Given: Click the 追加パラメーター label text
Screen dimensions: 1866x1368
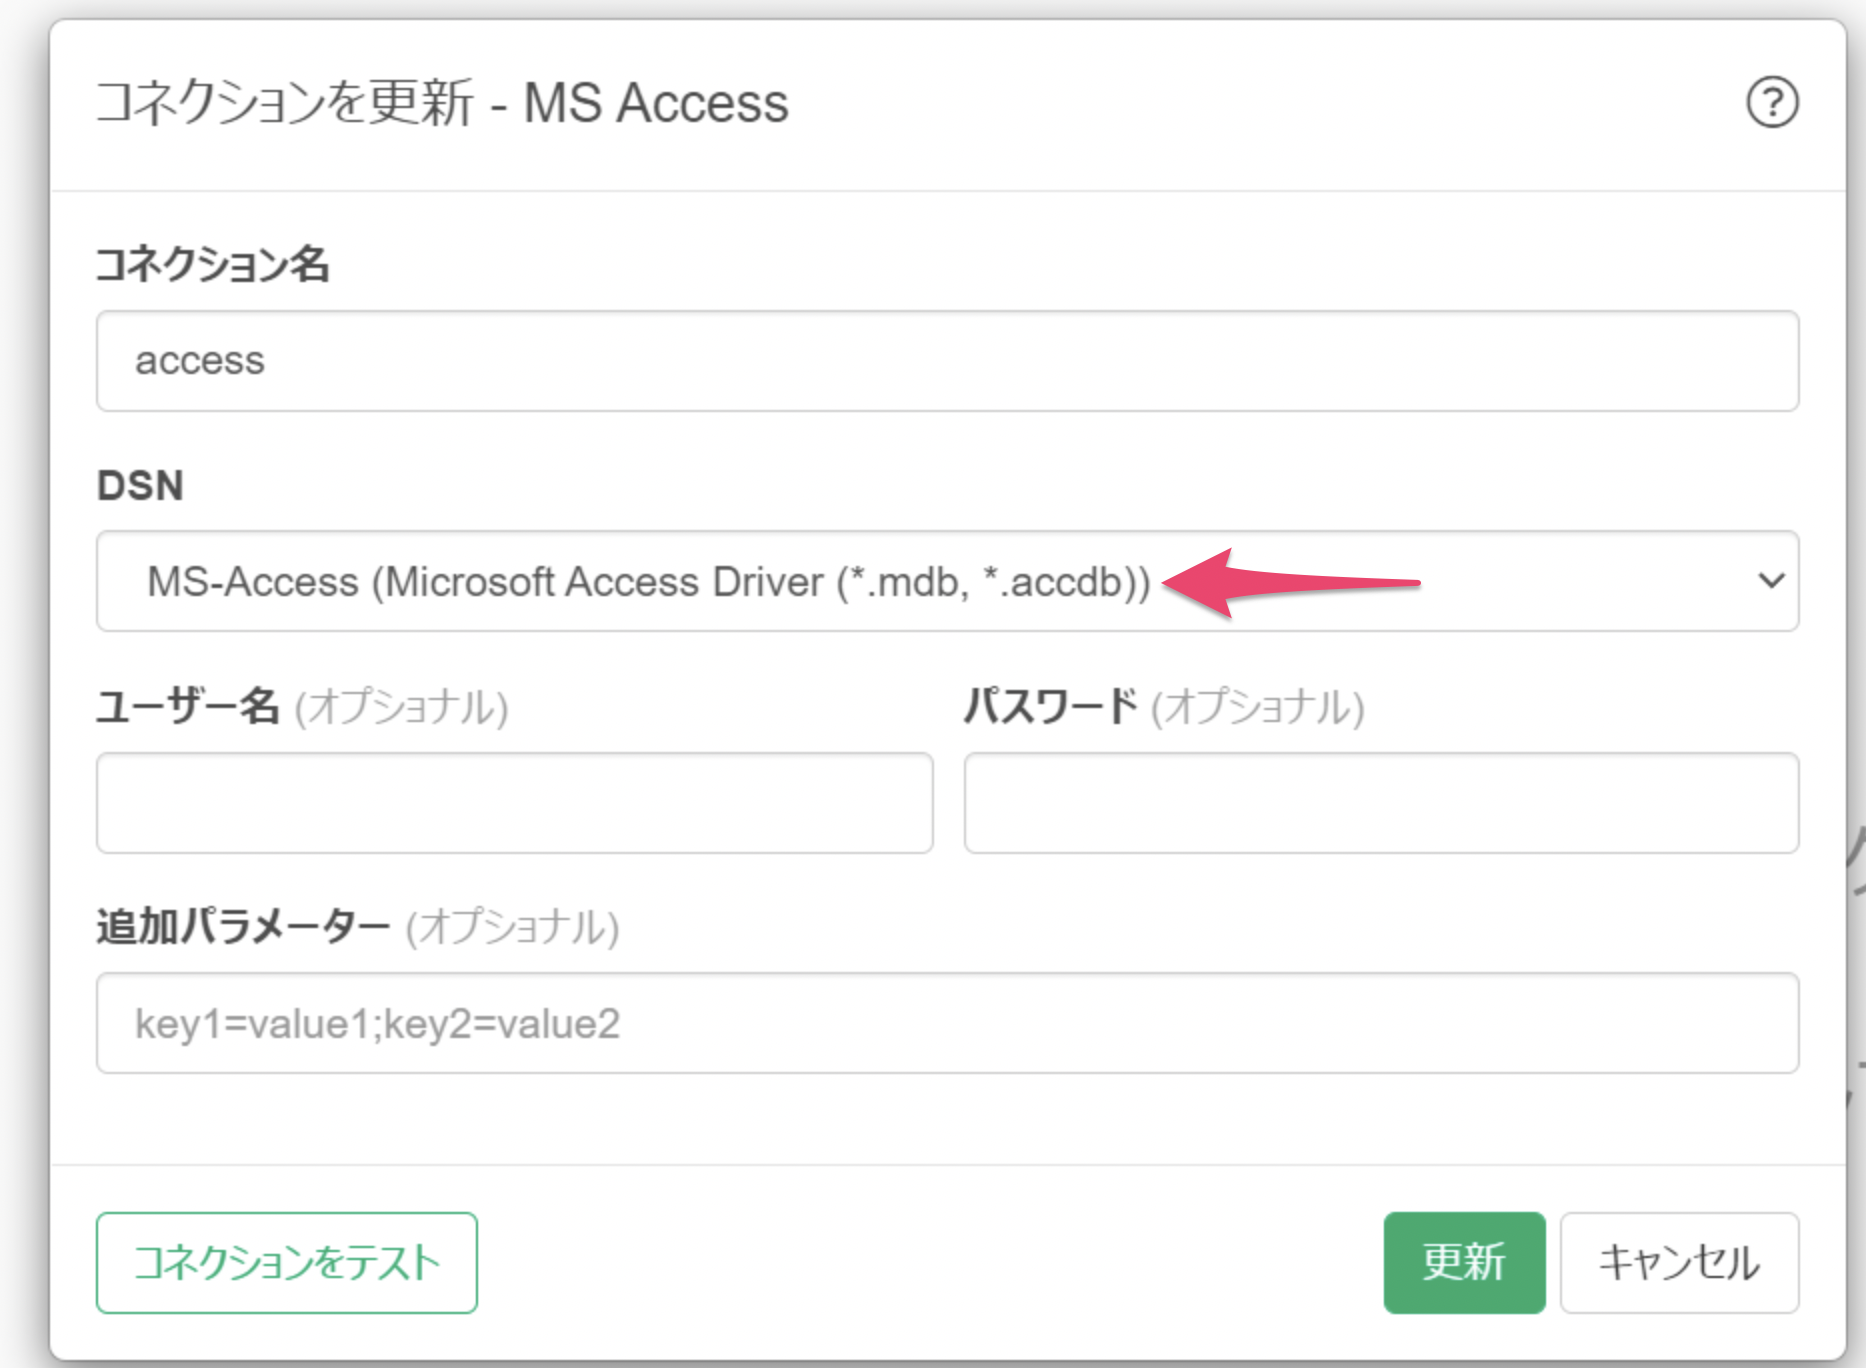Looking at the screenshot, I should 243,926.
